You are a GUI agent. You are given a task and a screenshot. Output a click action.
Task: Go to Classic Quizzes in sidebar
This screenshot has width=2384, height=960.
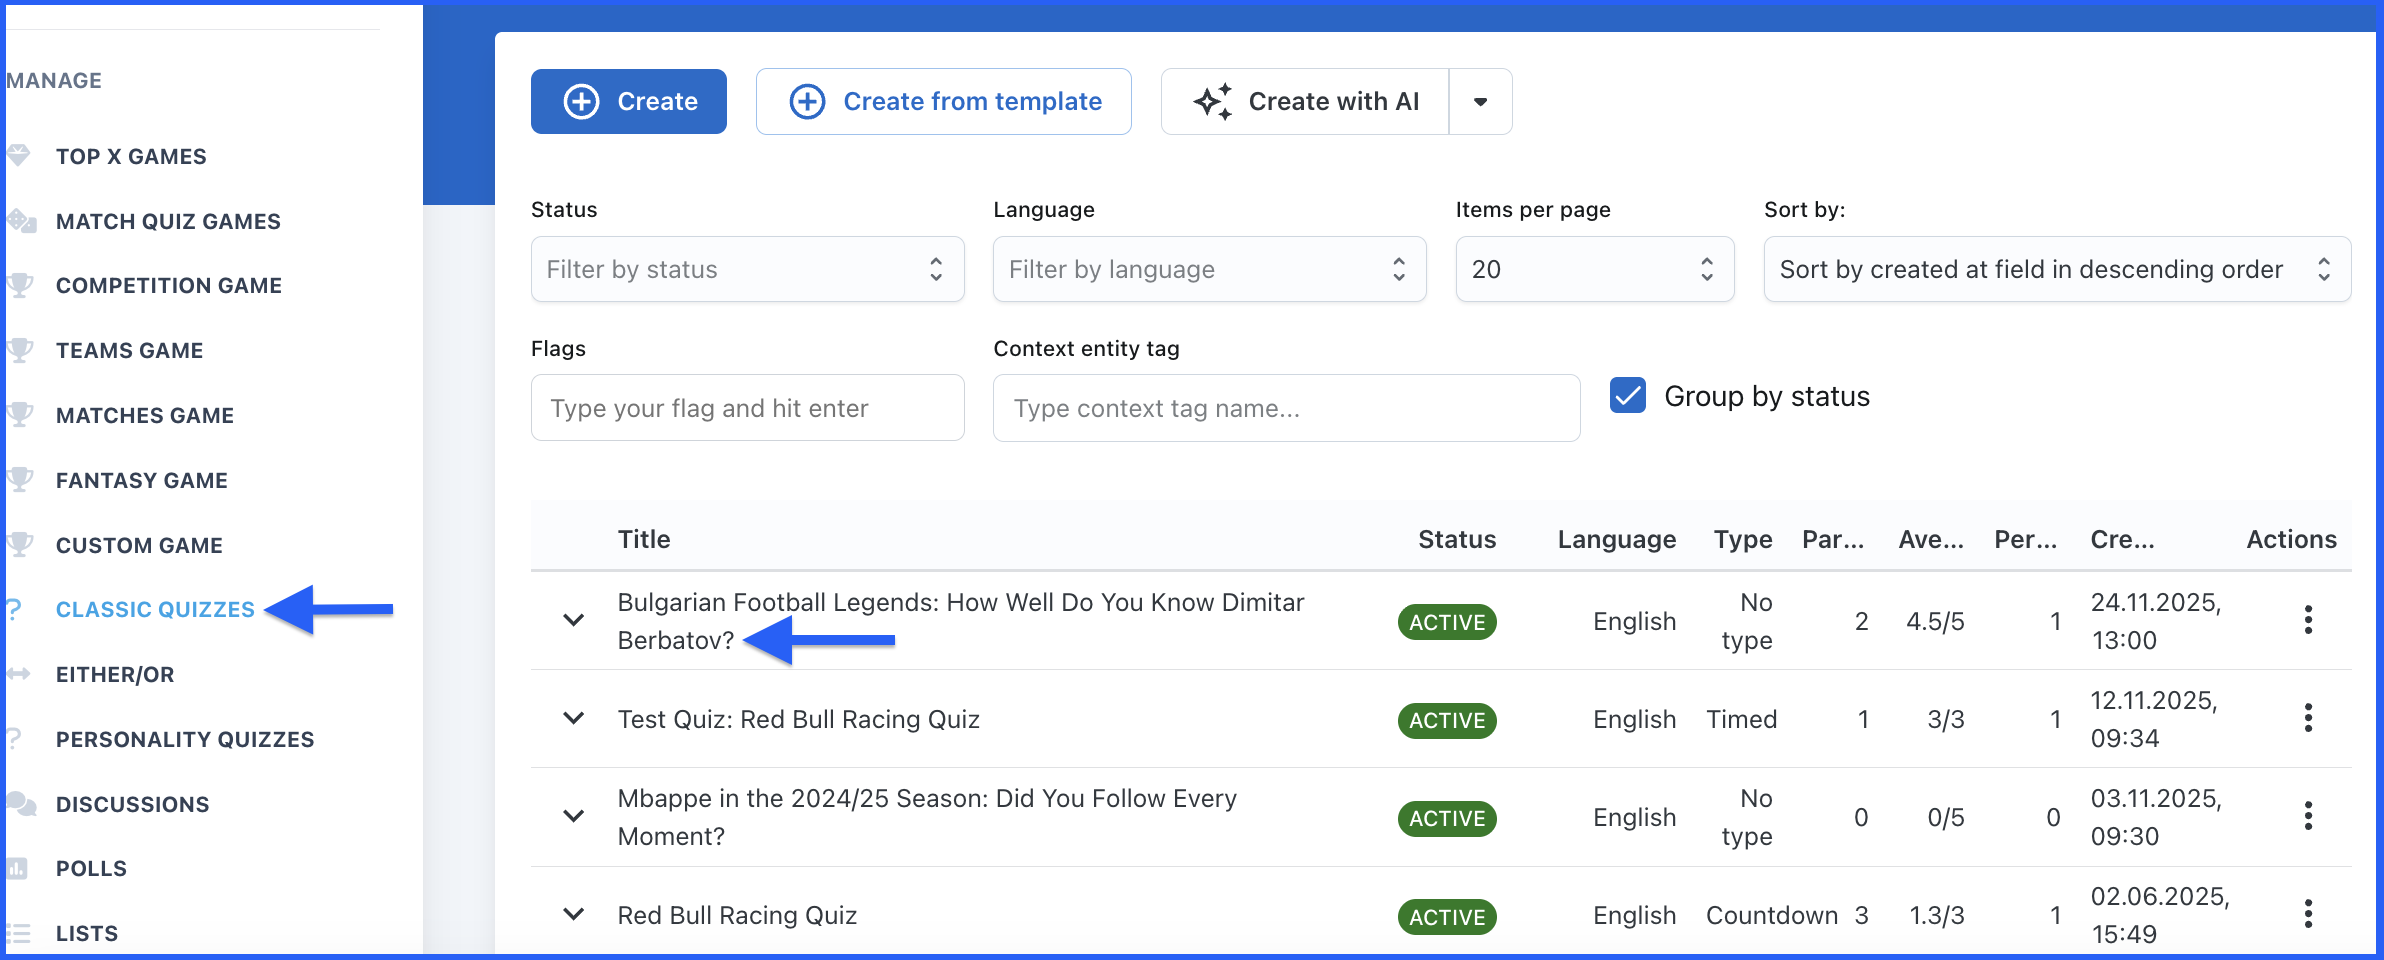tap(155, 609)
